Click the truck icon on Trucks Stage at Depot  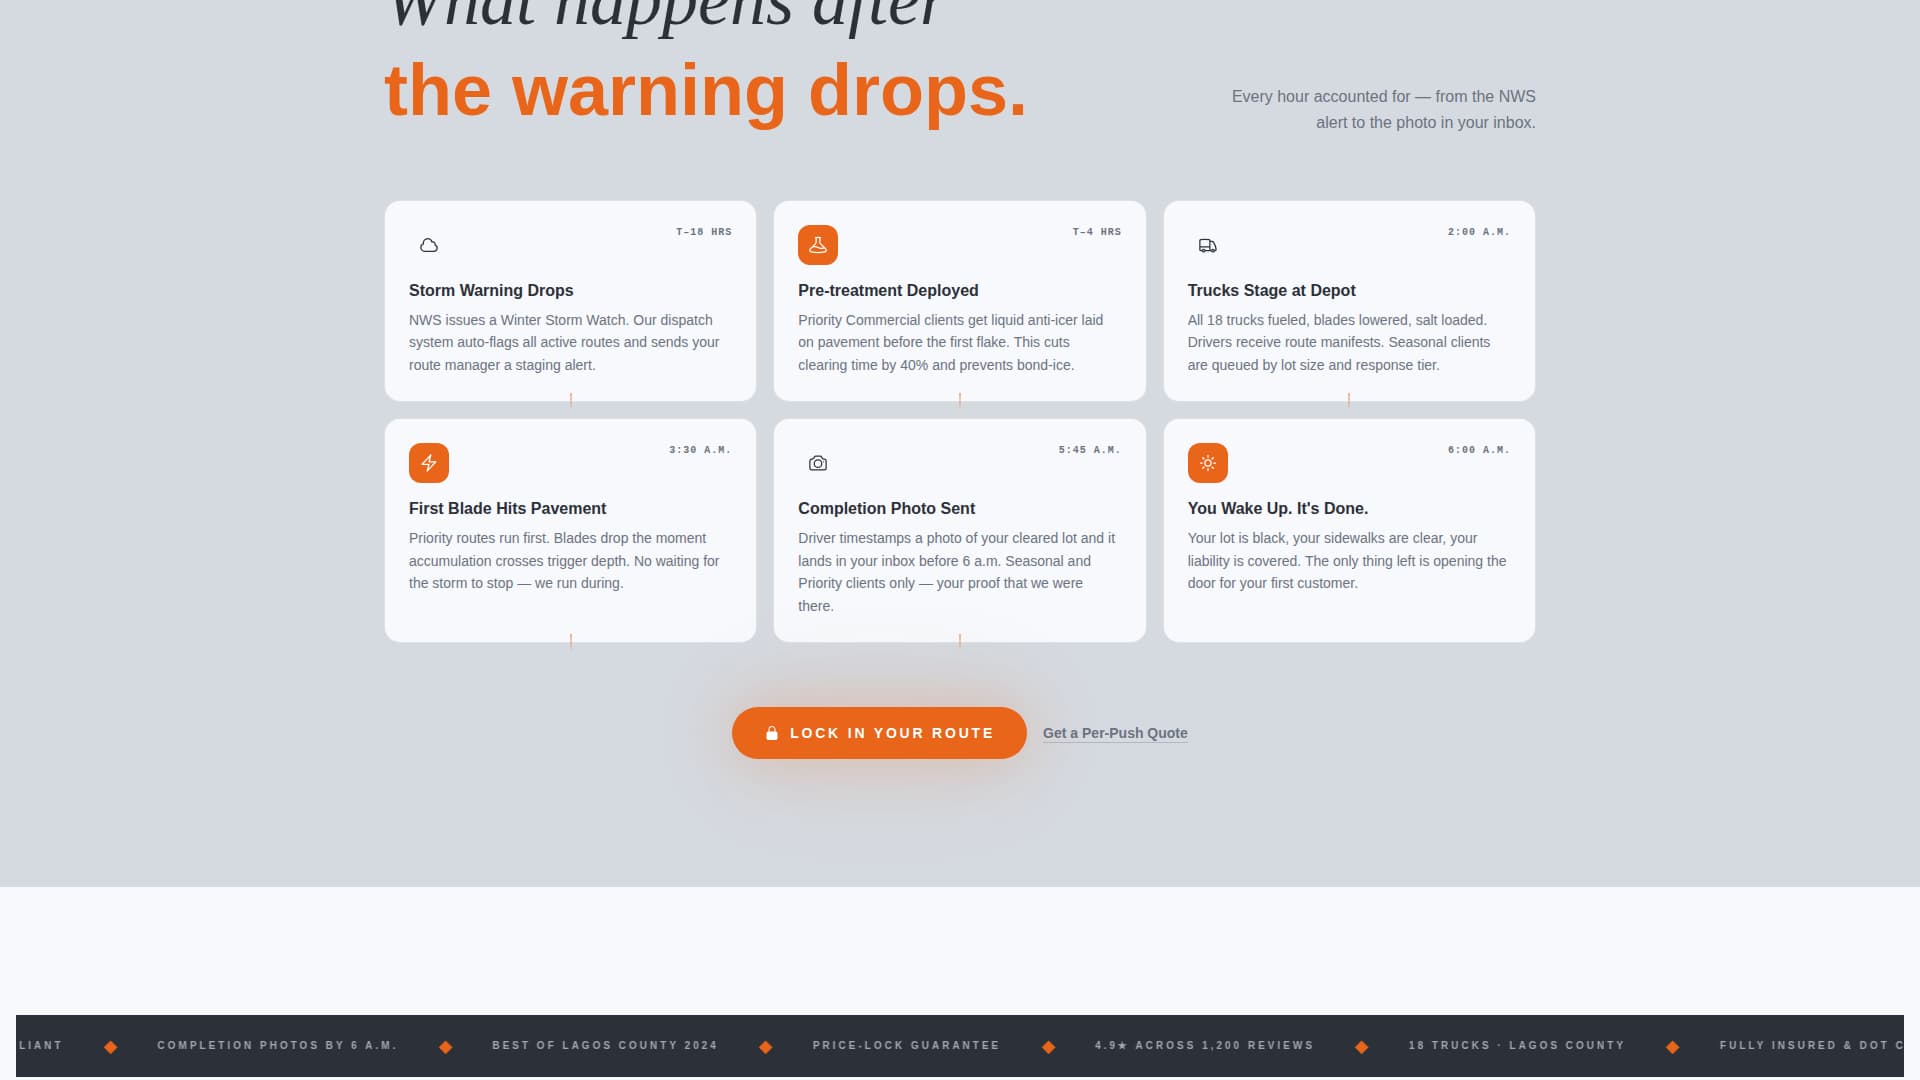1207,244
